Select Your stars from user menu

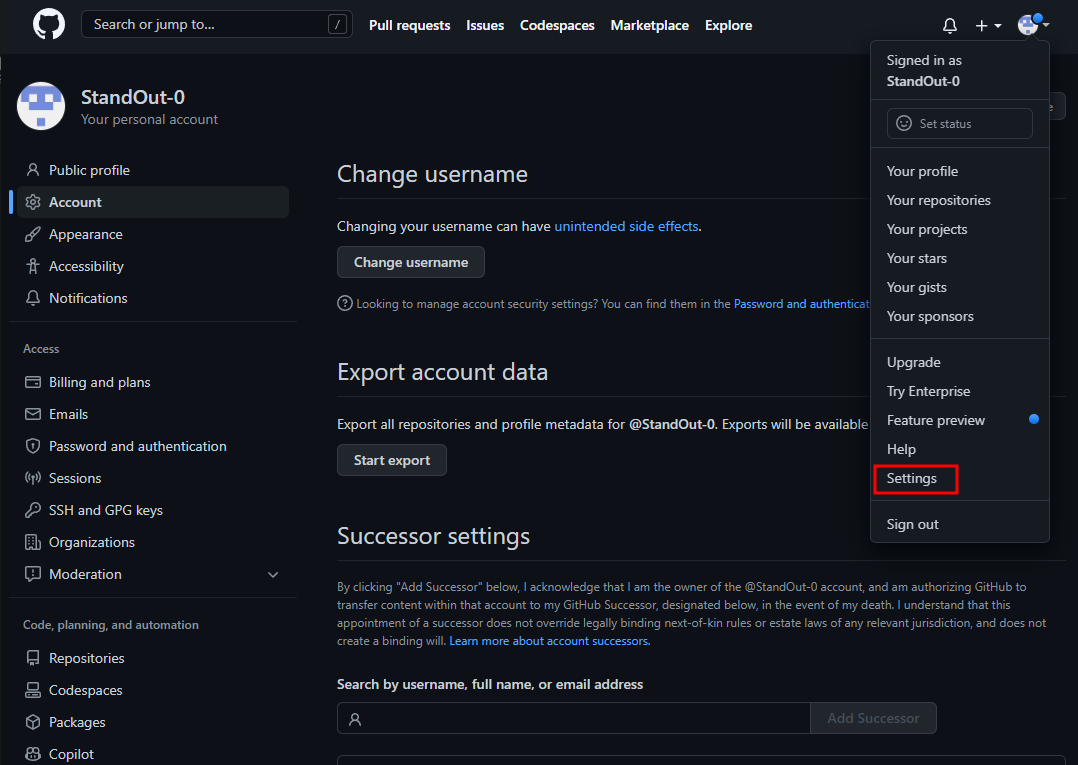coord(960,258)
